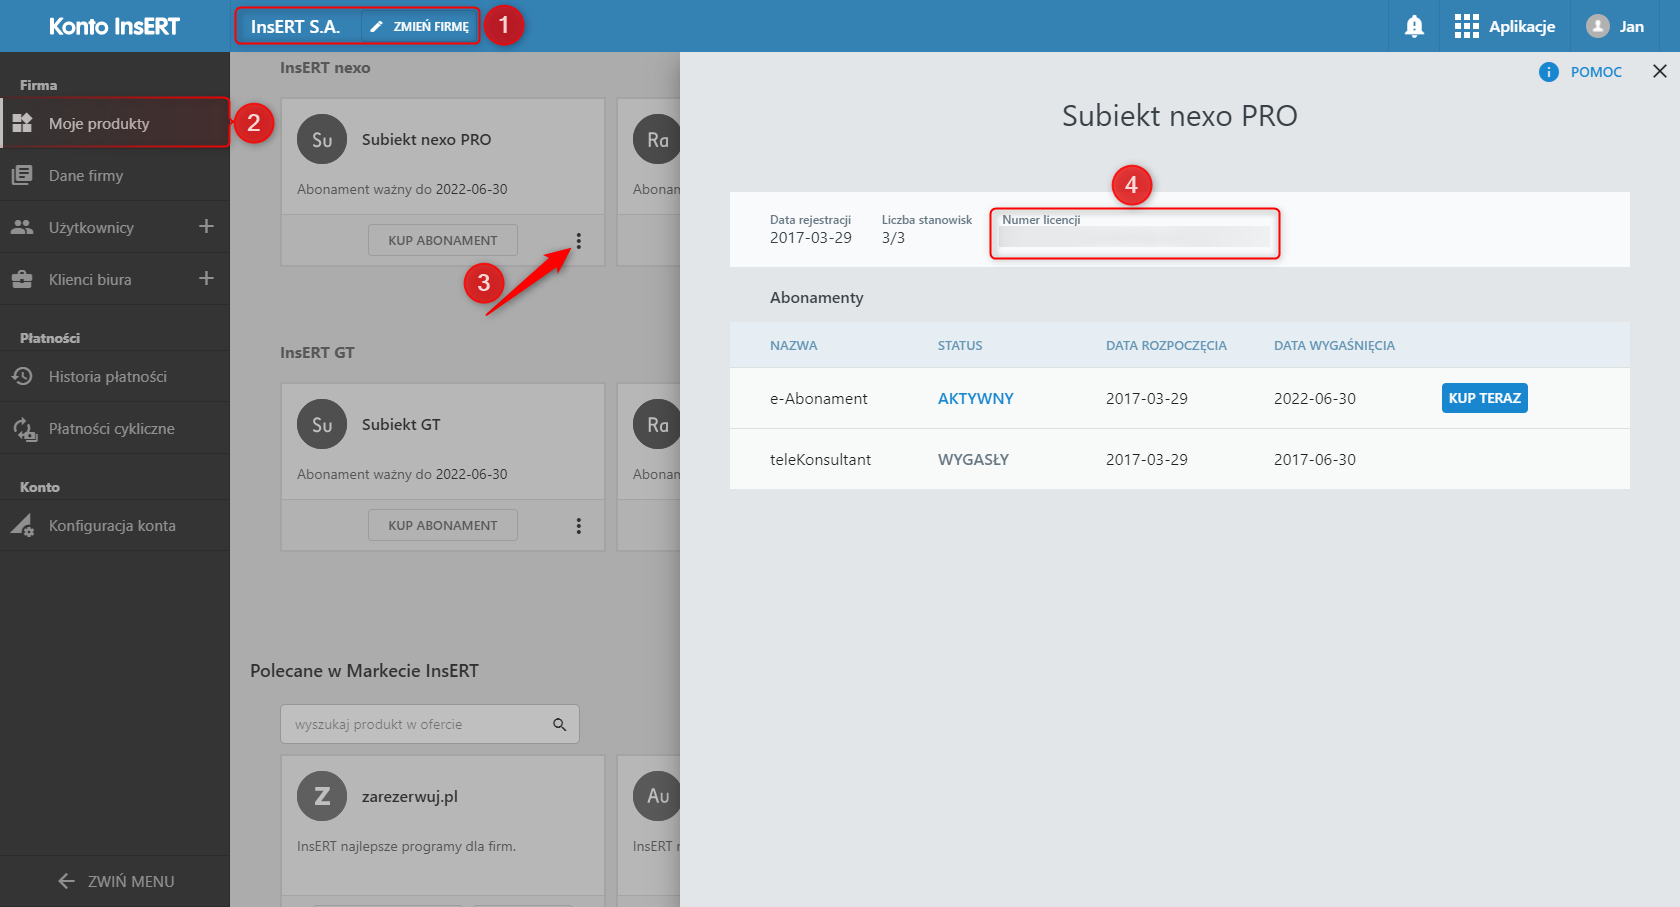The width and height of the screenshot is (1680, 907).
Task: Click KUP TERAZ for e-Abonament
Action: (x=1485, y=398)
